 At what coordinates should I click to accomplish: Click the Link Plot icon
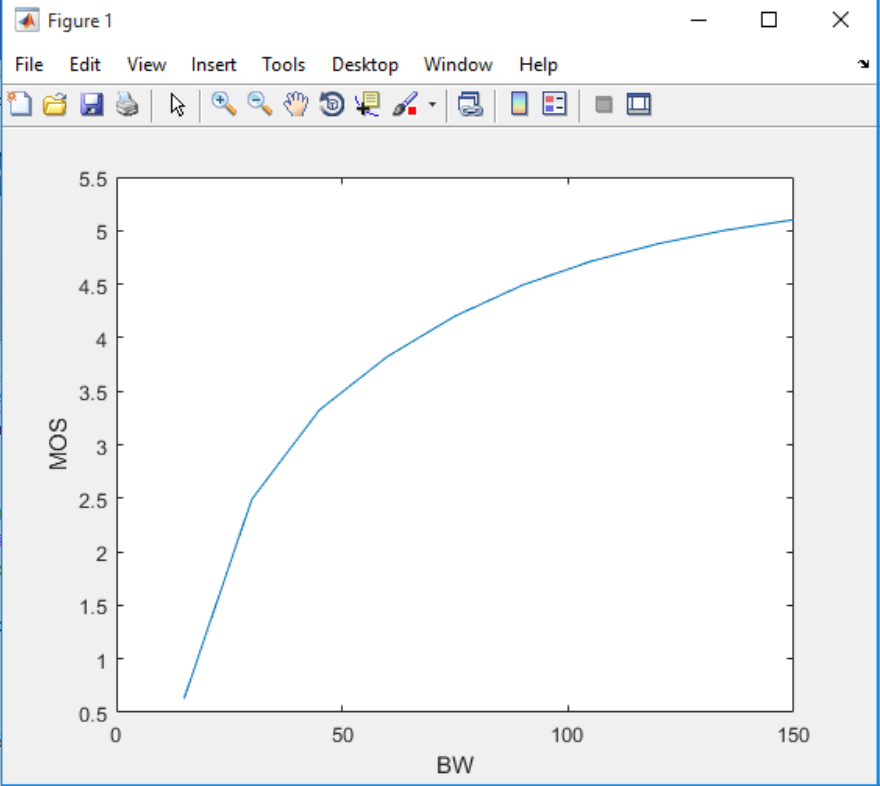(470, 104)
